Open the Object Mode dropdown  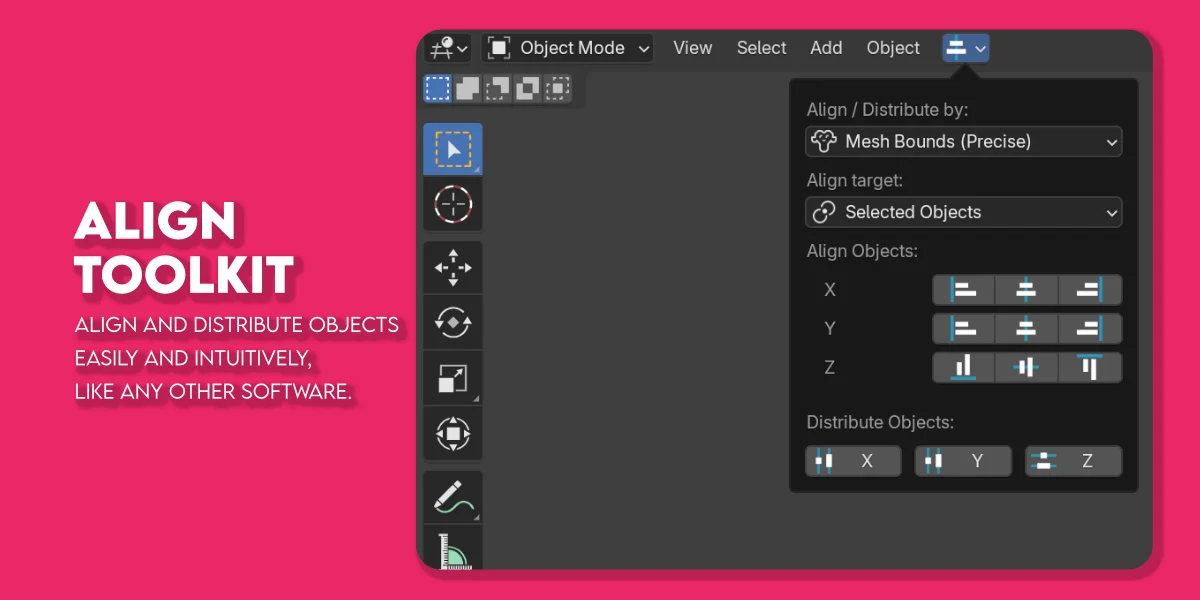[567, 47]
